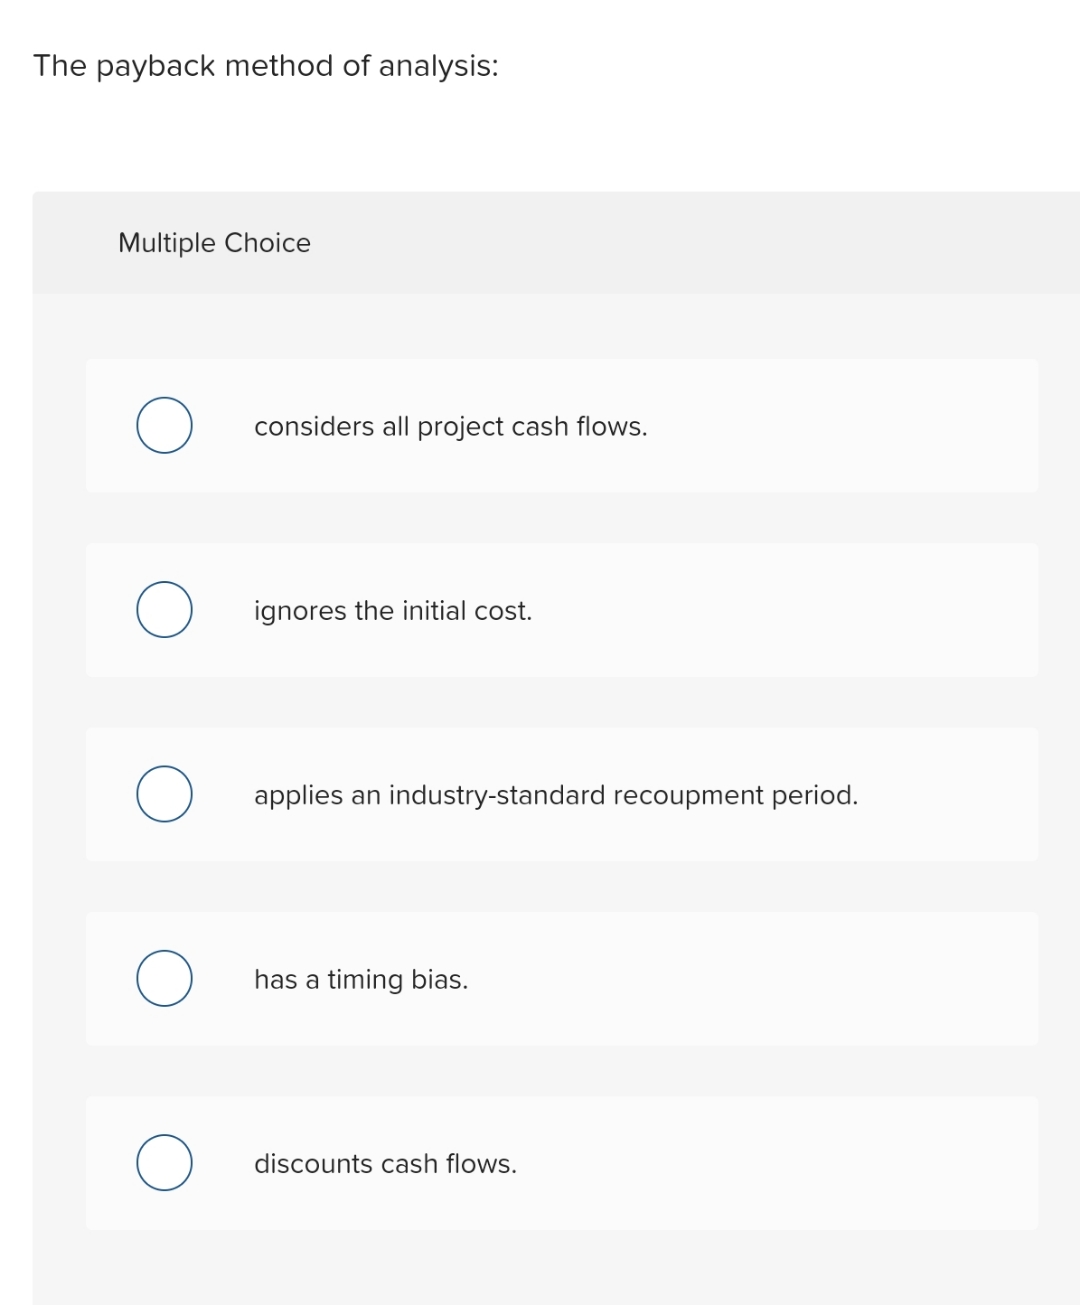Select the radio button for 'discounts cash flows'

click(164, 1162)
